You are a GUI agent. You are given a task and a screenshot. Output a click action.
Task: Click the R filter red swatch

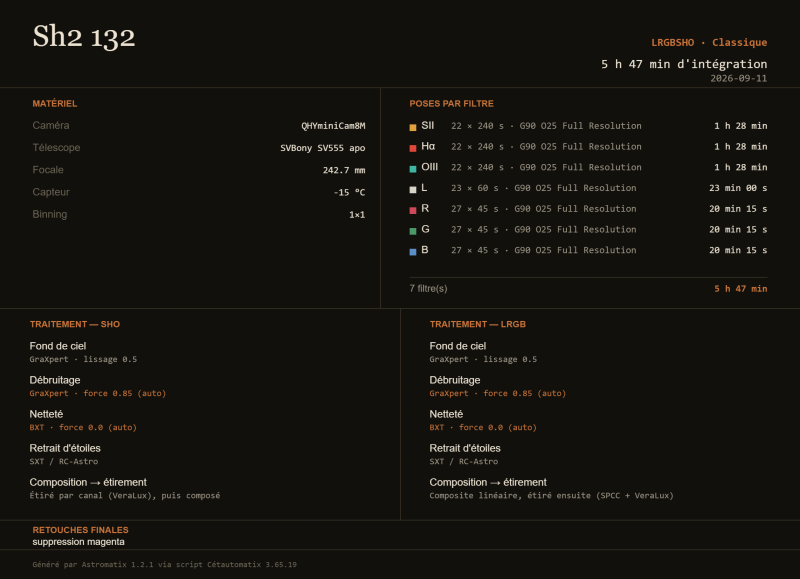pyautogui.click(x=413, y=210)
